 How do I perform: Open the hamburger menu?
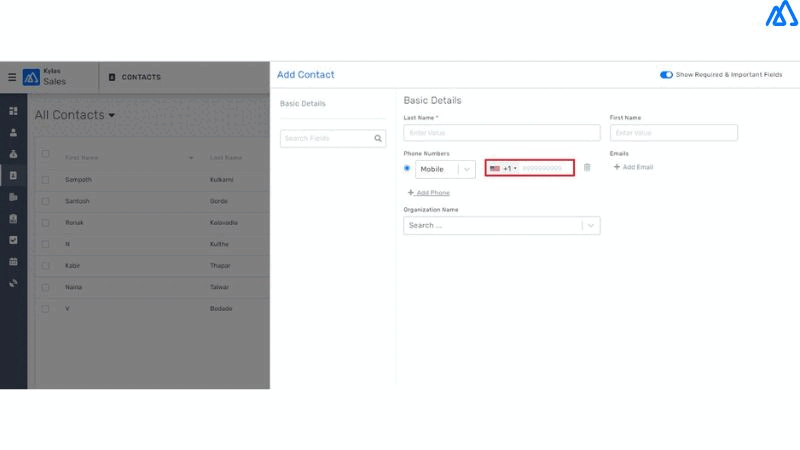point(12,77)
